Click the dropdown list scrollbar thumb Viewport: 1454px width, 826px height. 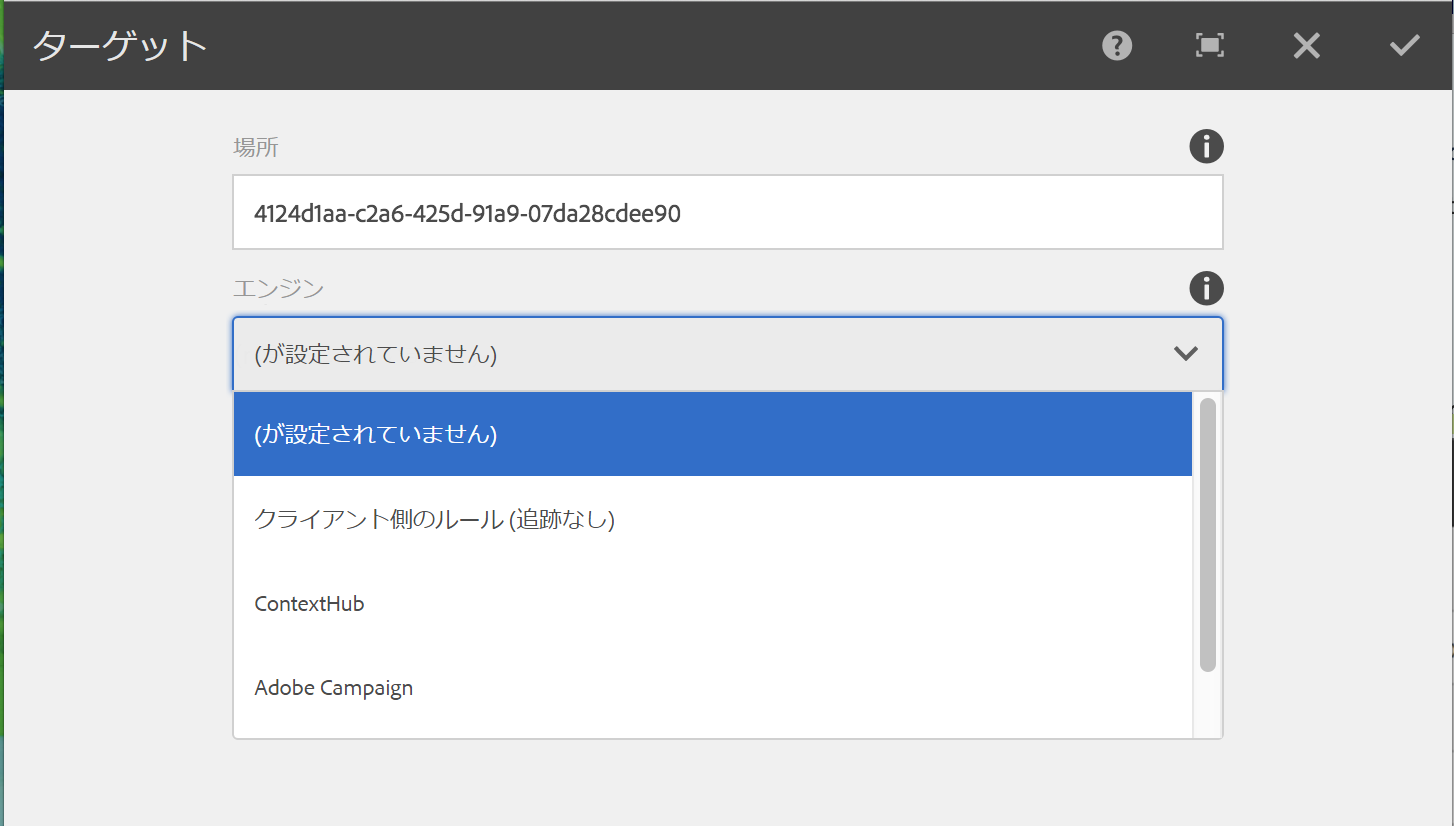tap(1207, 534)
